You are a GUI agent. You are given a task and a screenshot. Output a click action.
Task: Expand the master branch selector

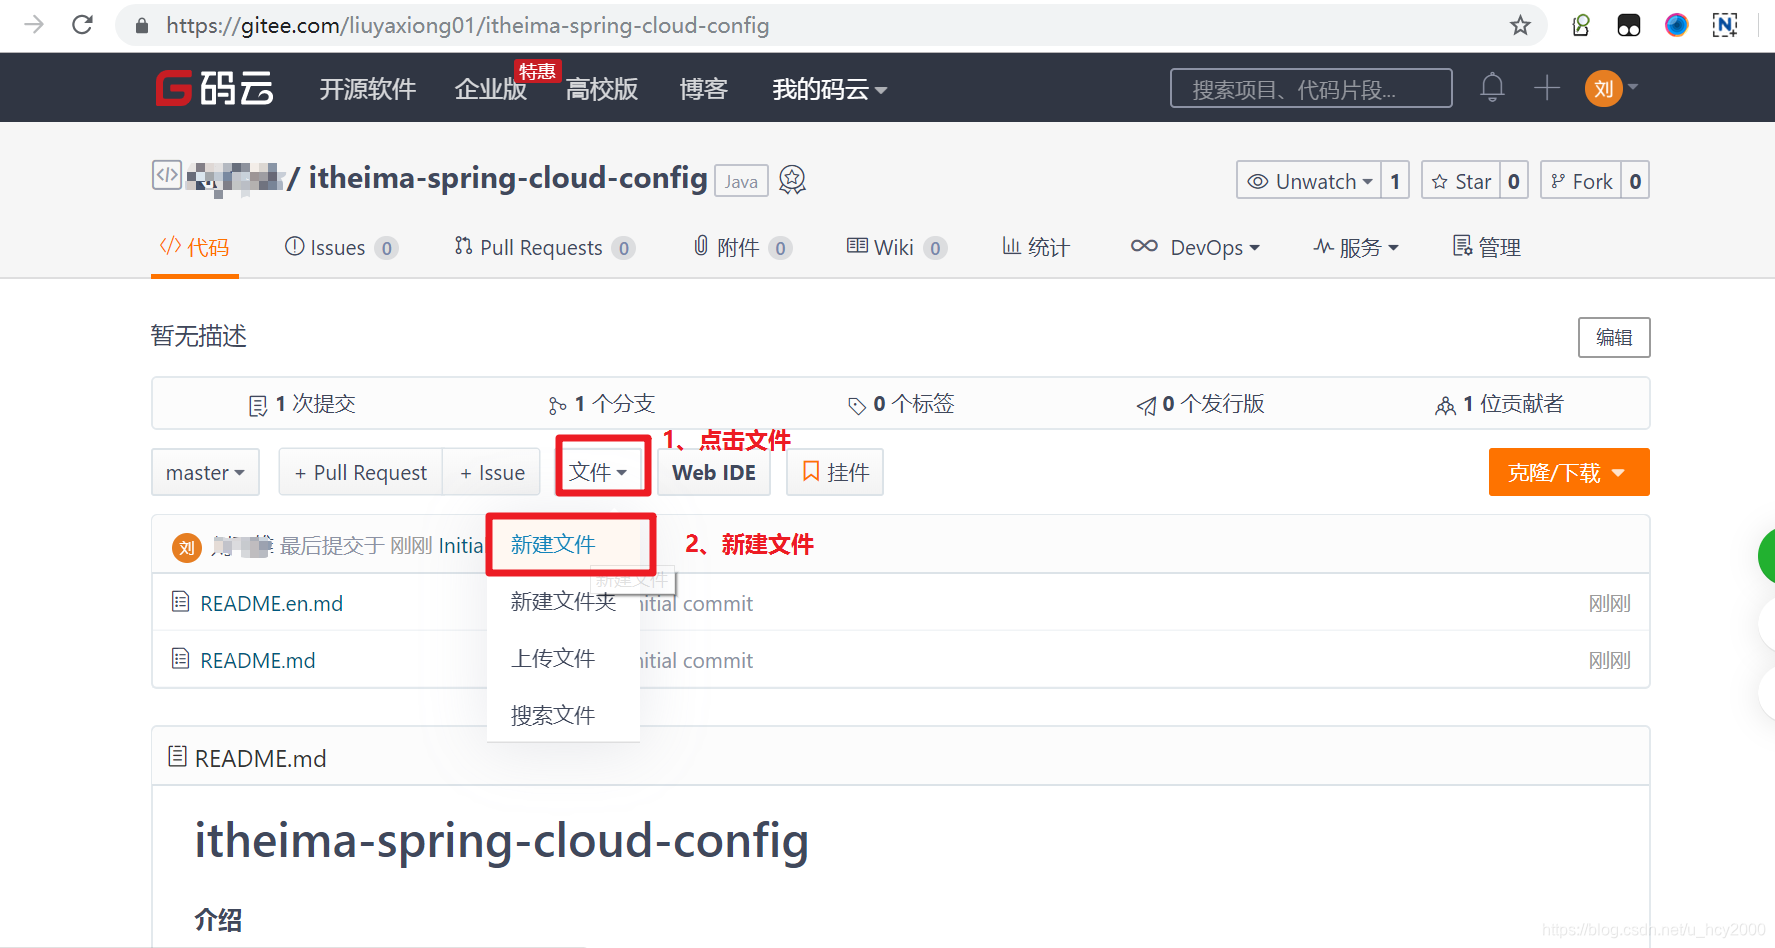pyautogui.click(x=205, y=472)
